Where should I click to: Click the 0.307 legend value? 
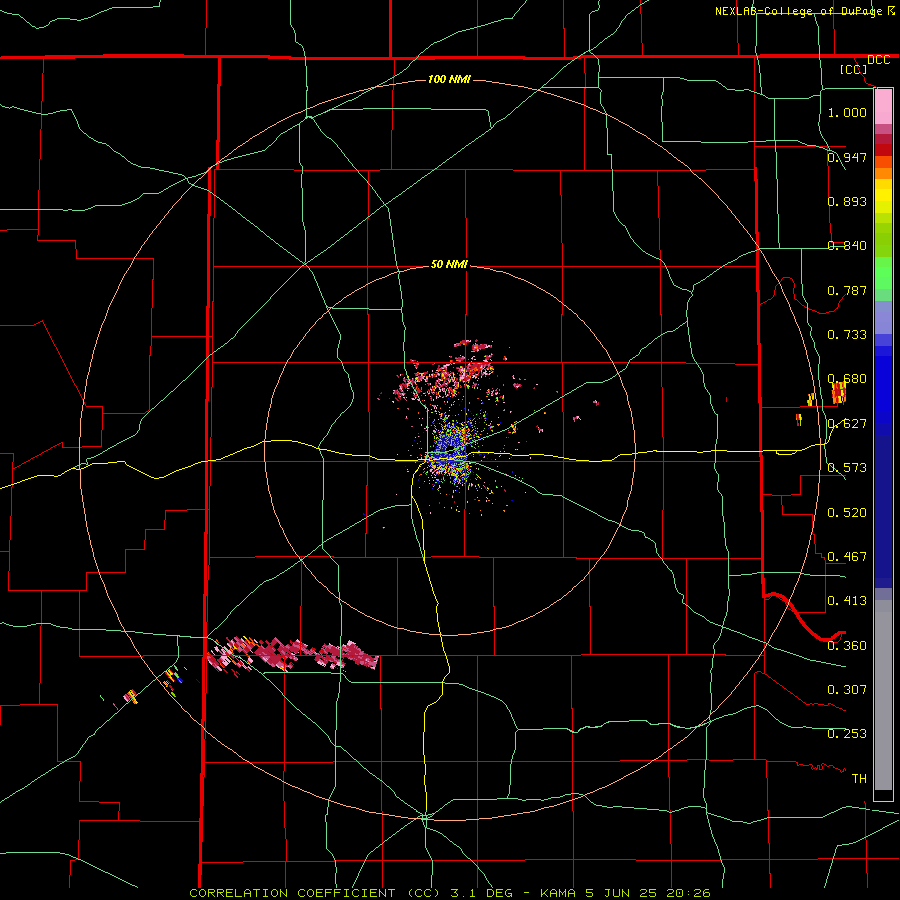tap(847, 689)
